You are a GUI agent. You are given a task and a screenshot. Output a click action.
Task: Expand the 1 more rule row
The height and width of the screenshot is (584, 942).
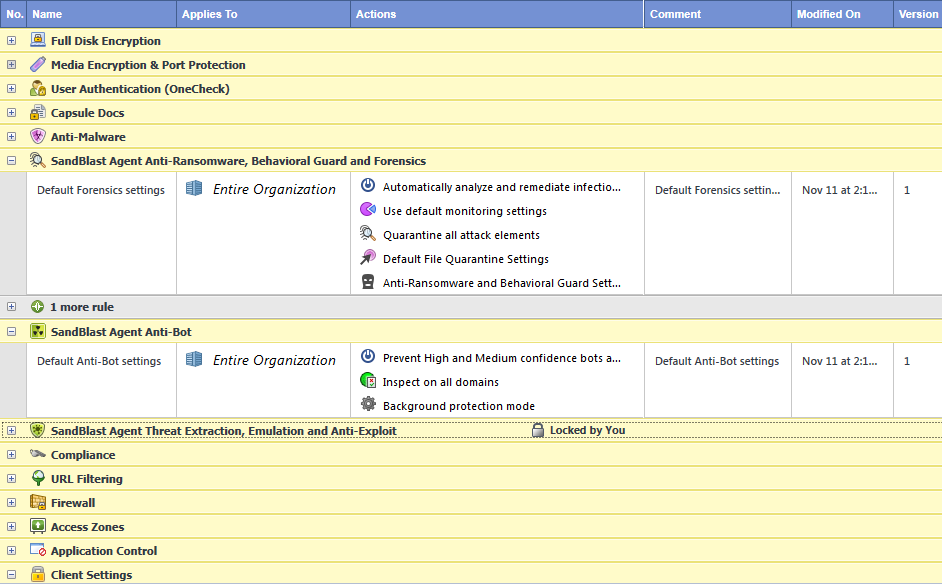(11, 306)
